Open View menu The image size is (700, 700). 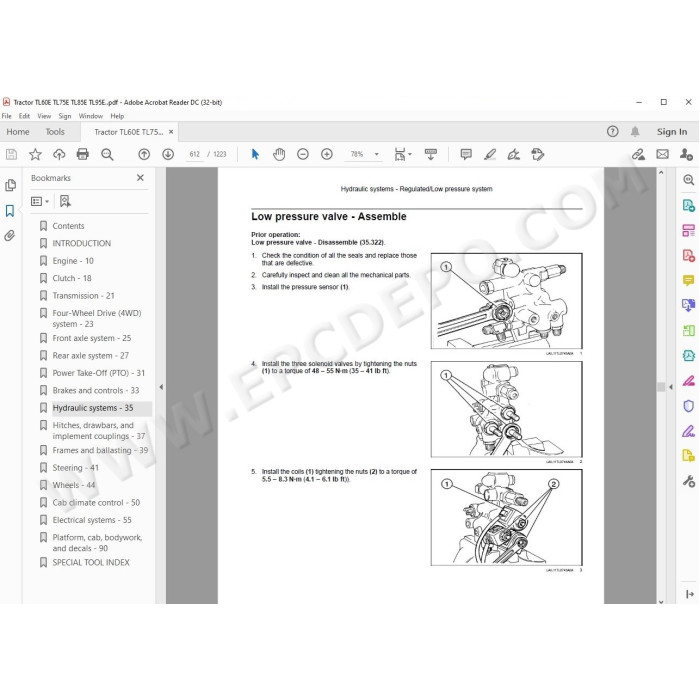pos(44,116)
